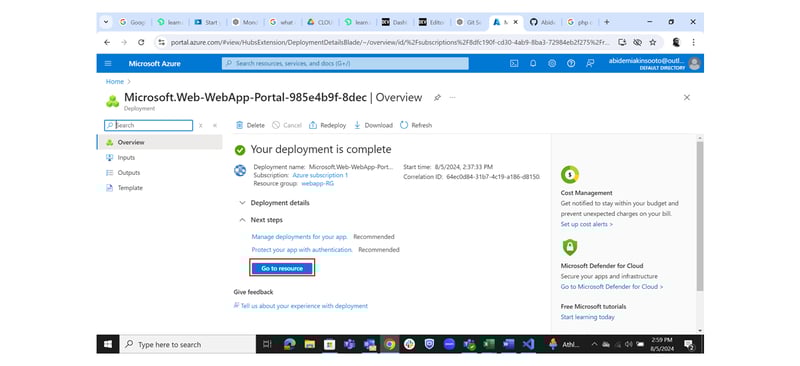This screenshot has width=800, height=366.
Task: Open the Azure notifications bell
Action: pyautogui.click(x=533, y=64)
